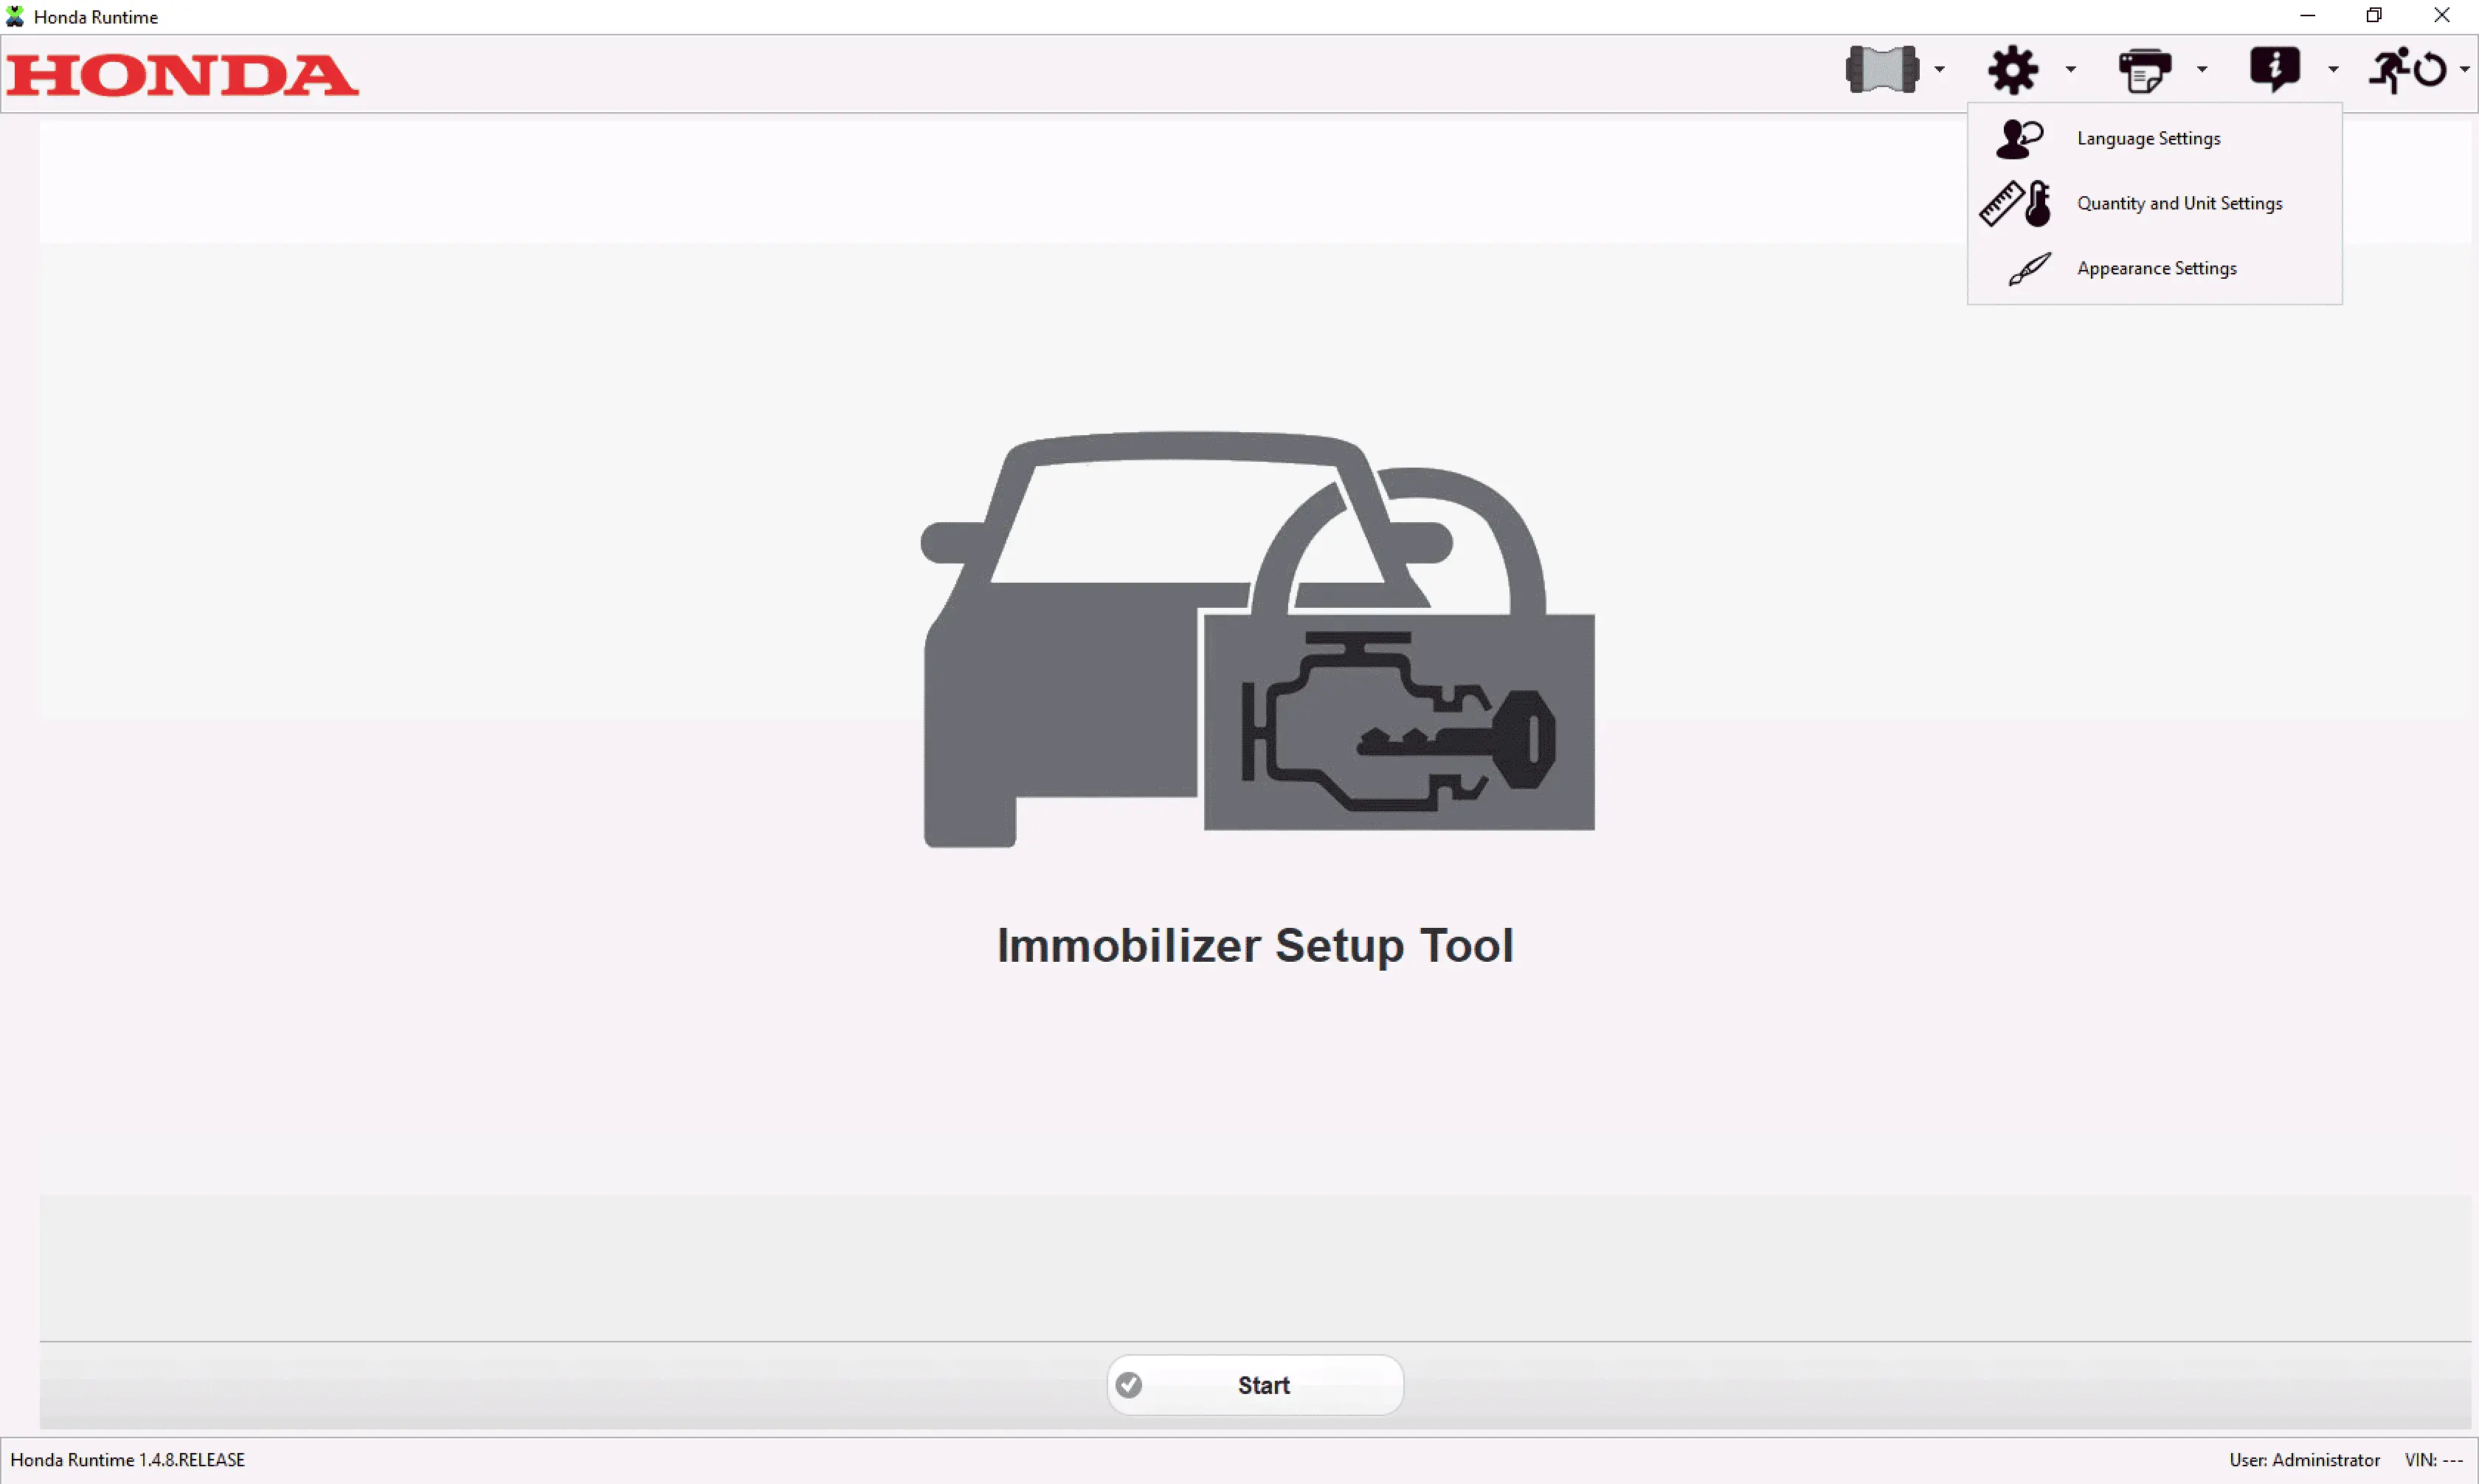2479x1484 pixels.
Task: Click the User: Administrator status entry
Action: (x=2304, y=1460)
